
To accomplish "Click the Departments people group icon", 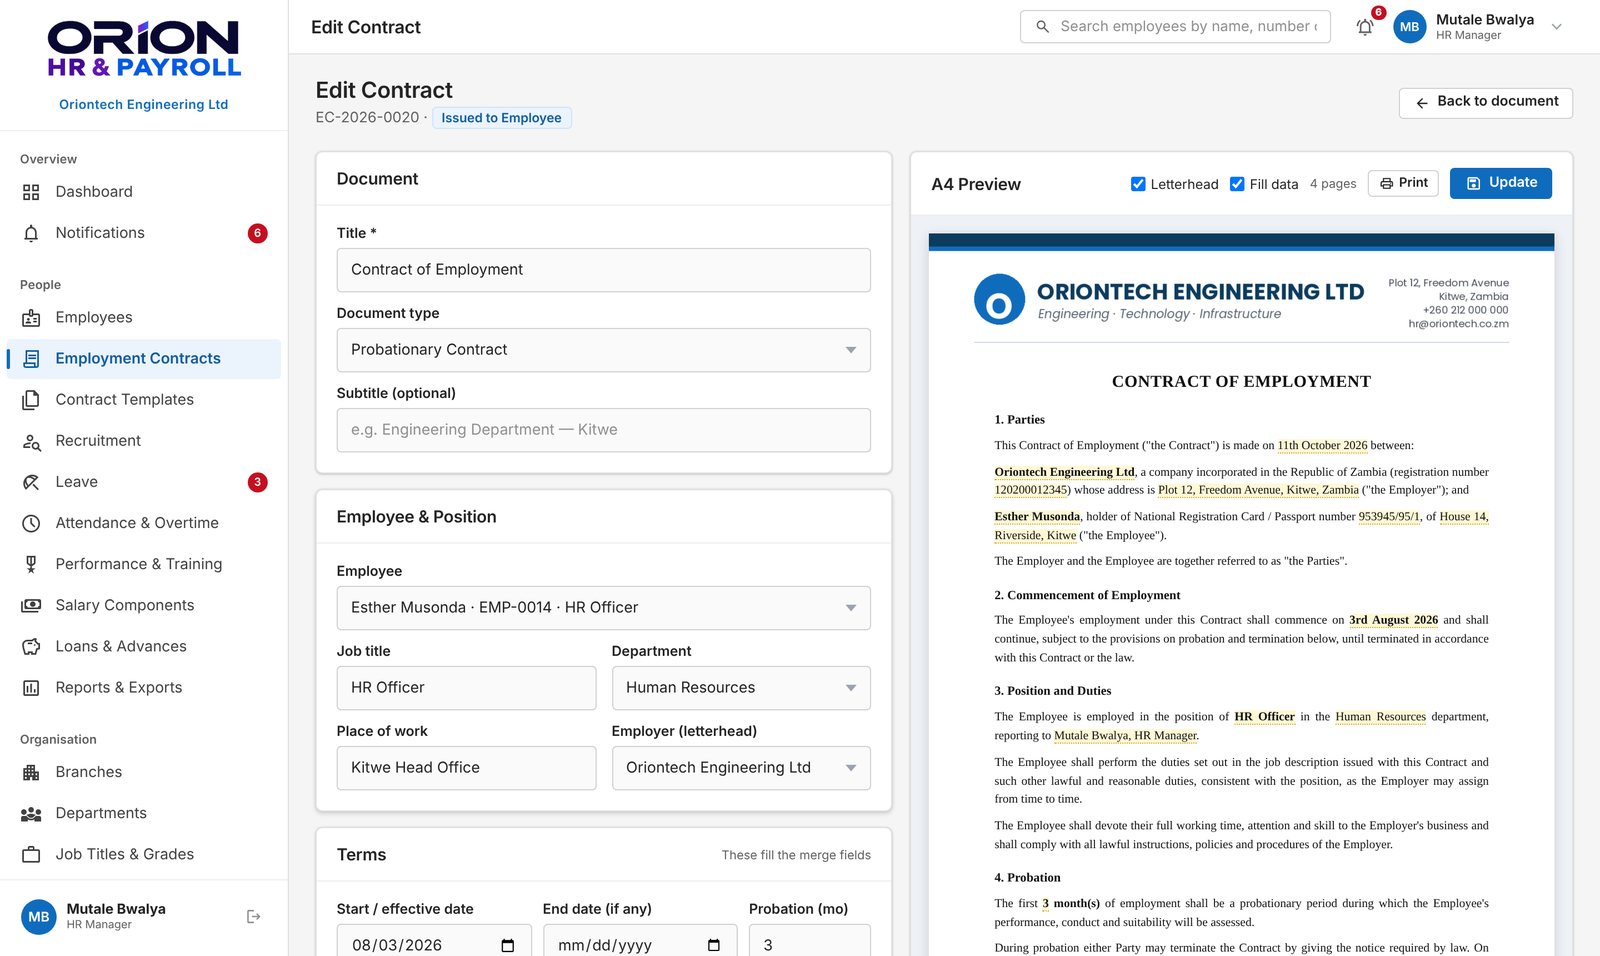I will coord(31,814).
